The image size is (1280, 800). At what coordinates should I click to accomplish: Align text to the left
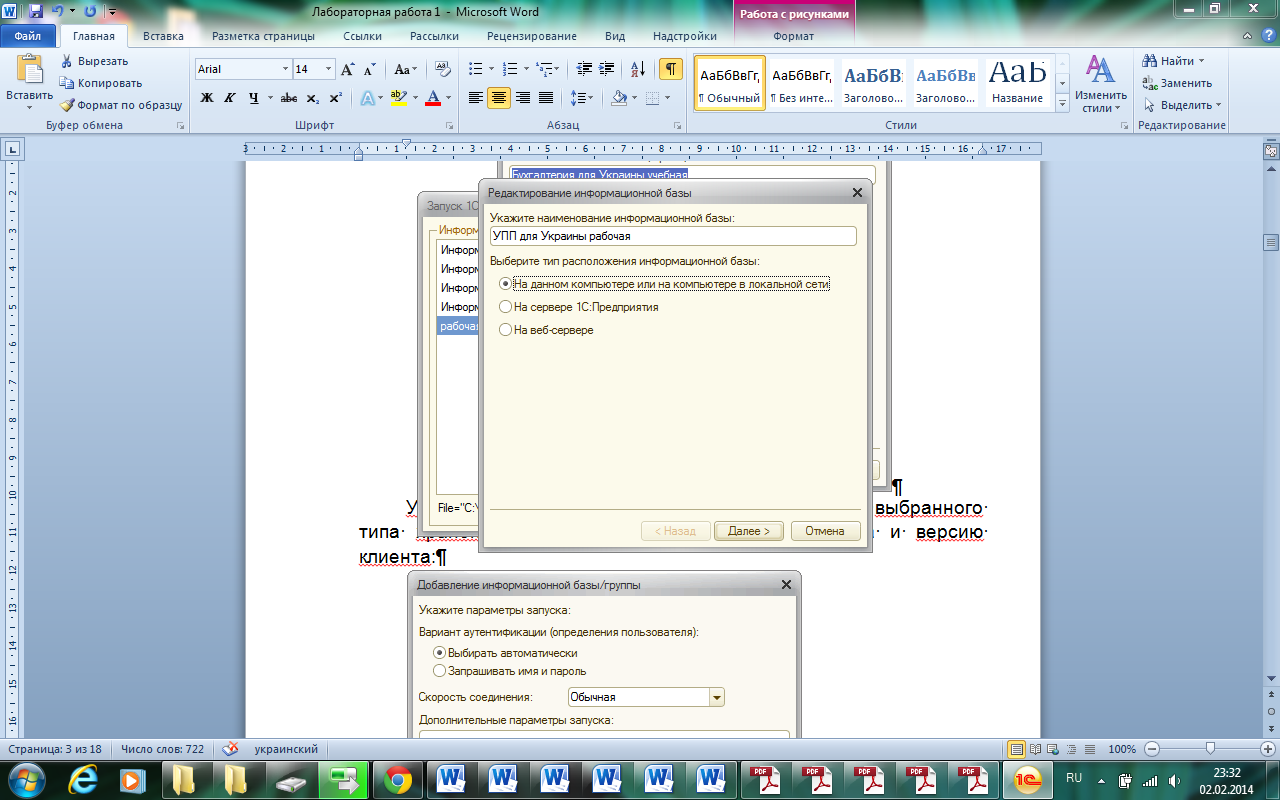[476, 98]
